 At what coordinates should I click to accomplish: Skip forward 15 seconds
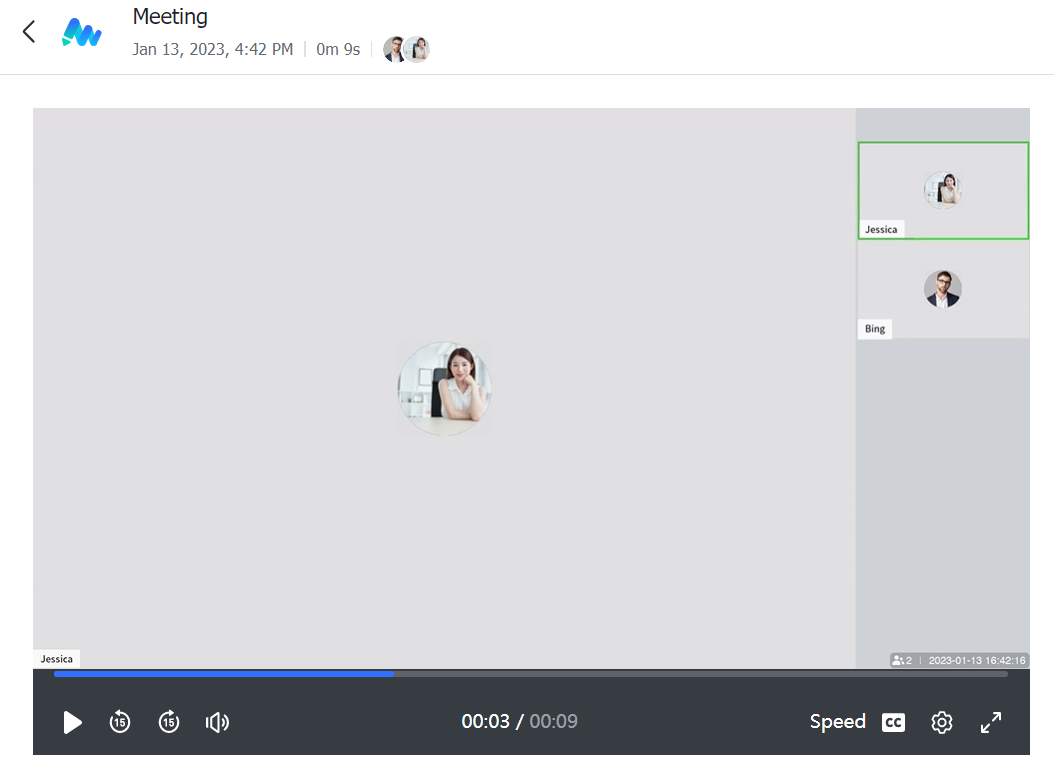point(169,722)
